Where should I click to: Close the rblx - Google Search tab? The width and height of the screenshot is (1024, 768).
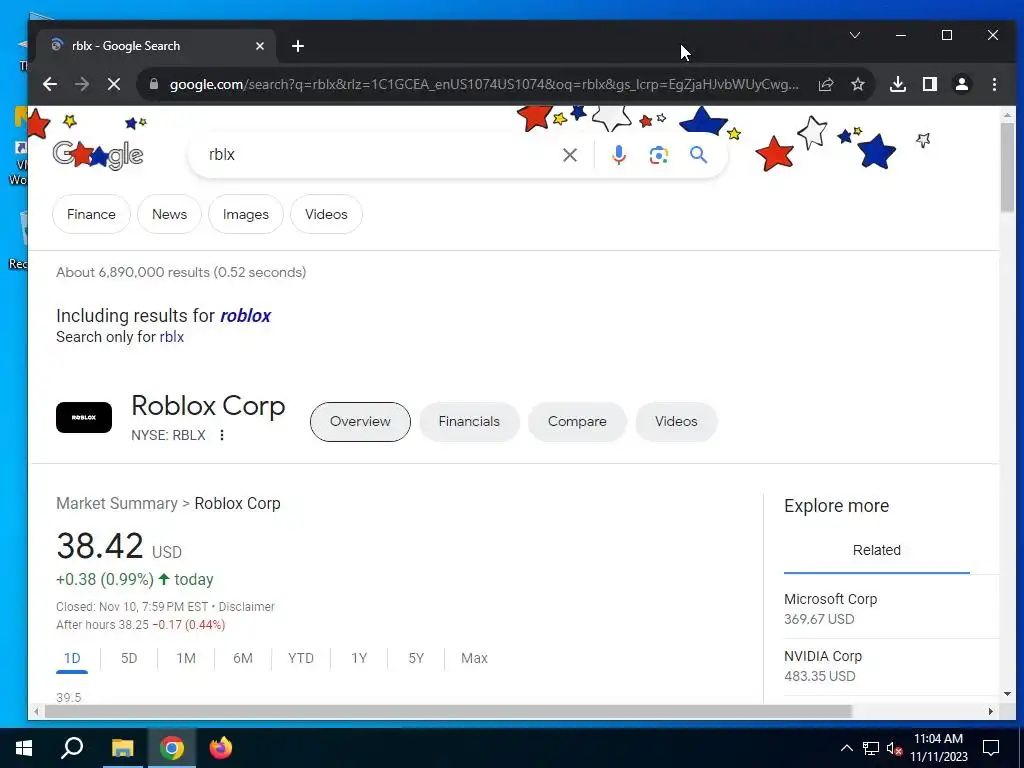pos(260,46)
